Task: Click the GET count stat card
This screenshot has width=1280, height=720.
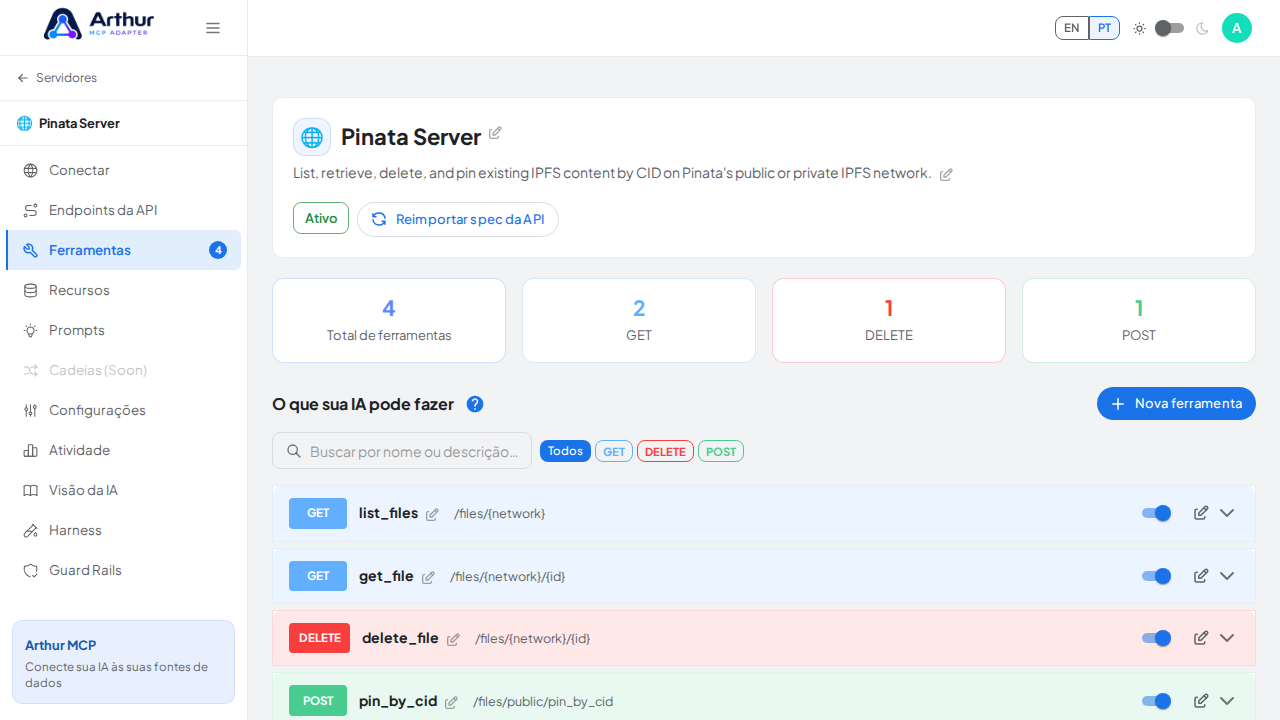Action: (x=639, y=320)
